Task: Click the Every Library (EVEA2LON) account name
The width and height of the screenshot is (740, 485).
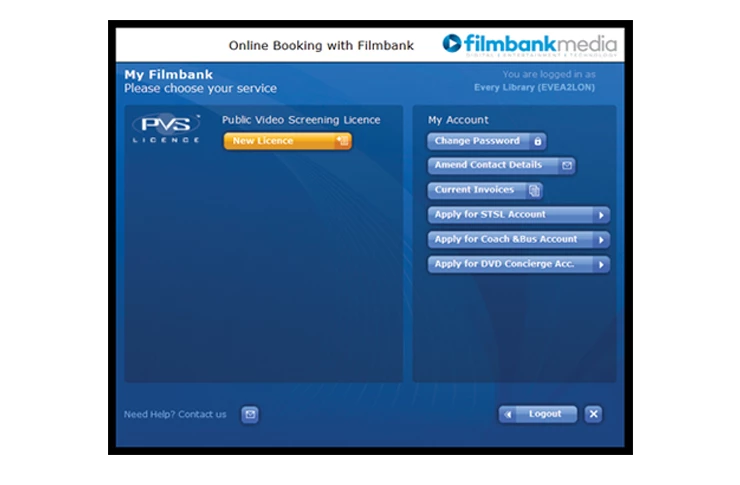Action: [x=534, y=87]
